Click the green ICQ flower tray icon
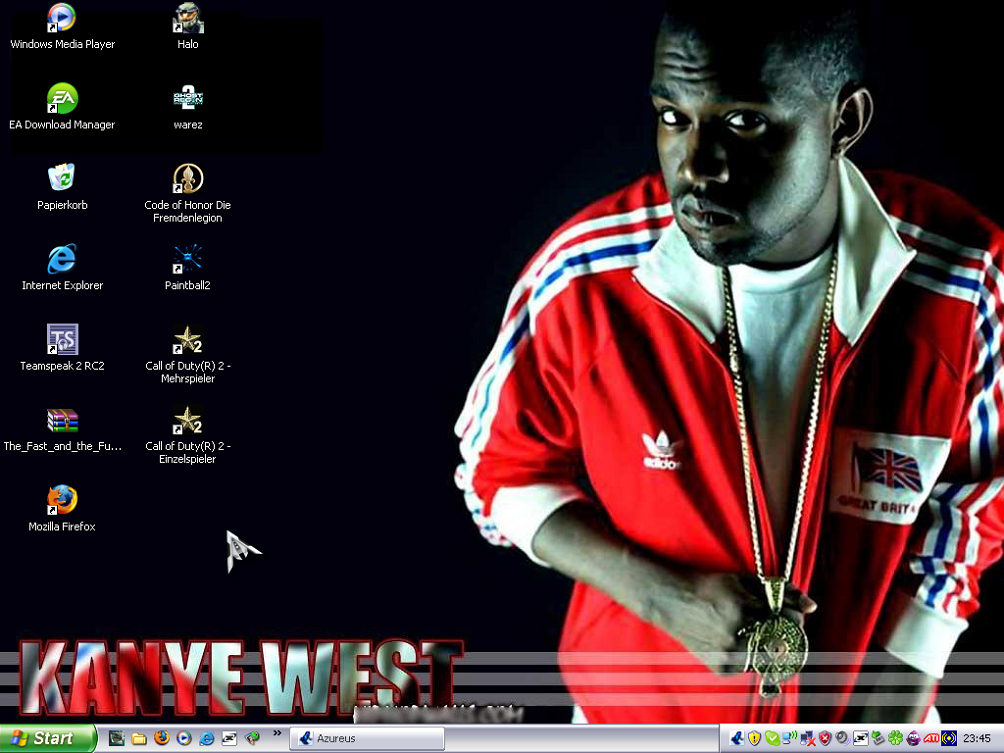Image resolution: width=1004 pixels, height=753 pixels. click(895, 738)
